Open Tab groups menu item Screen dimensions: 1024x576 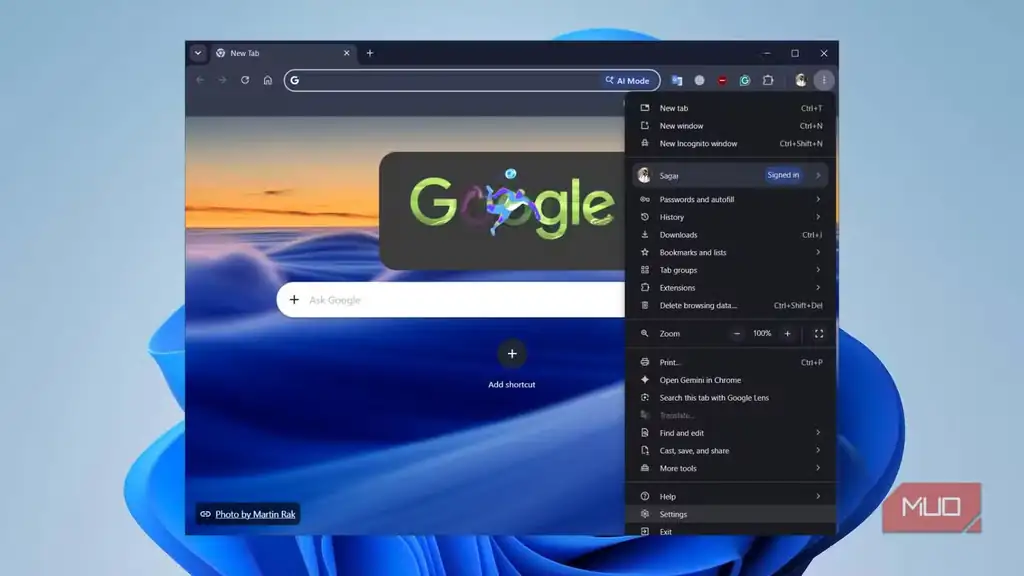point(730,270)
